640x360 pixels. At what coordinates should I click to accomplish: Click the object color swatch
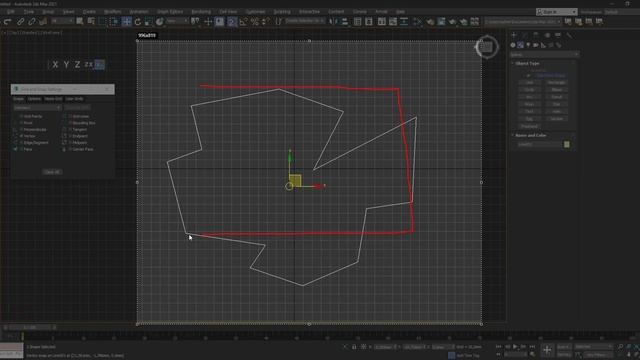567,144
